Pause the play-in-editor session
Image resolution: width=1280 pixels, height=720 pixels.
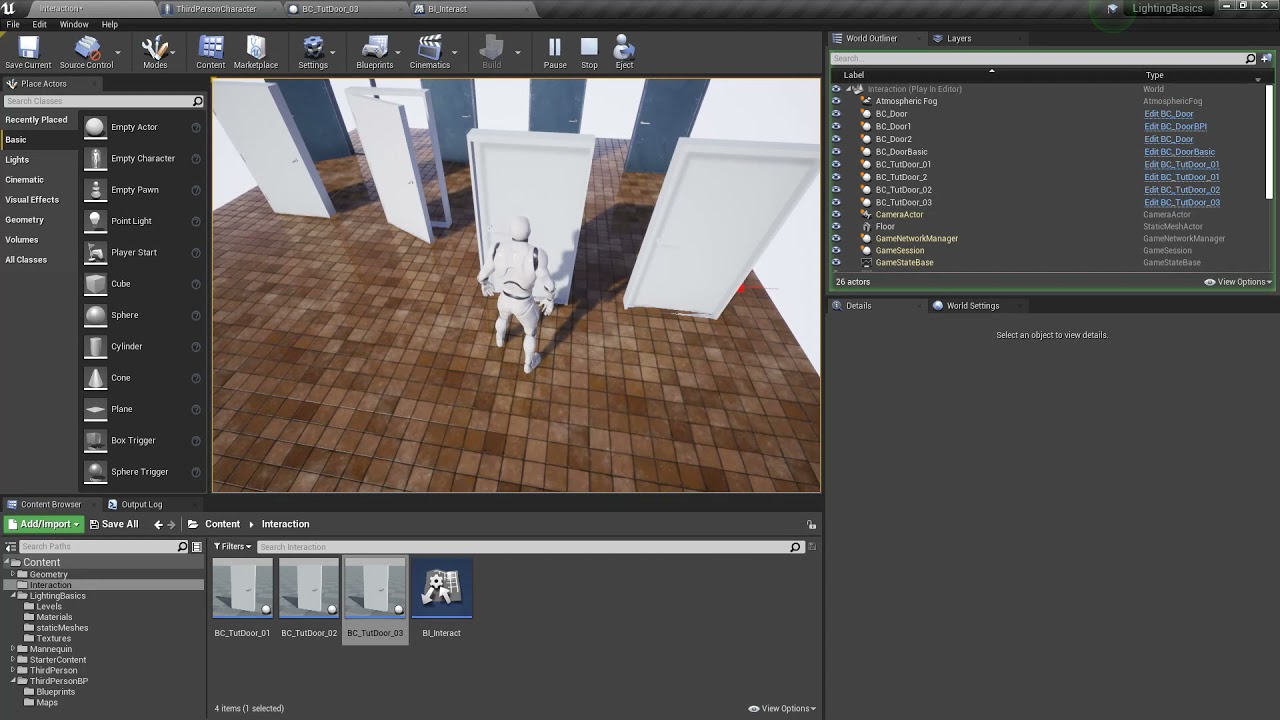[555, 52]
